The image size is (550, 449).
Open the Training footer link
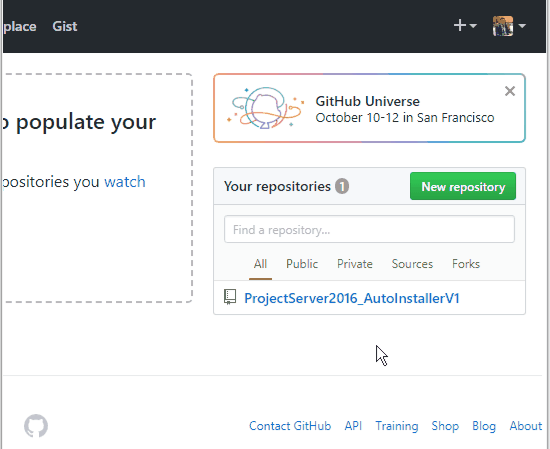click(397, 426)
